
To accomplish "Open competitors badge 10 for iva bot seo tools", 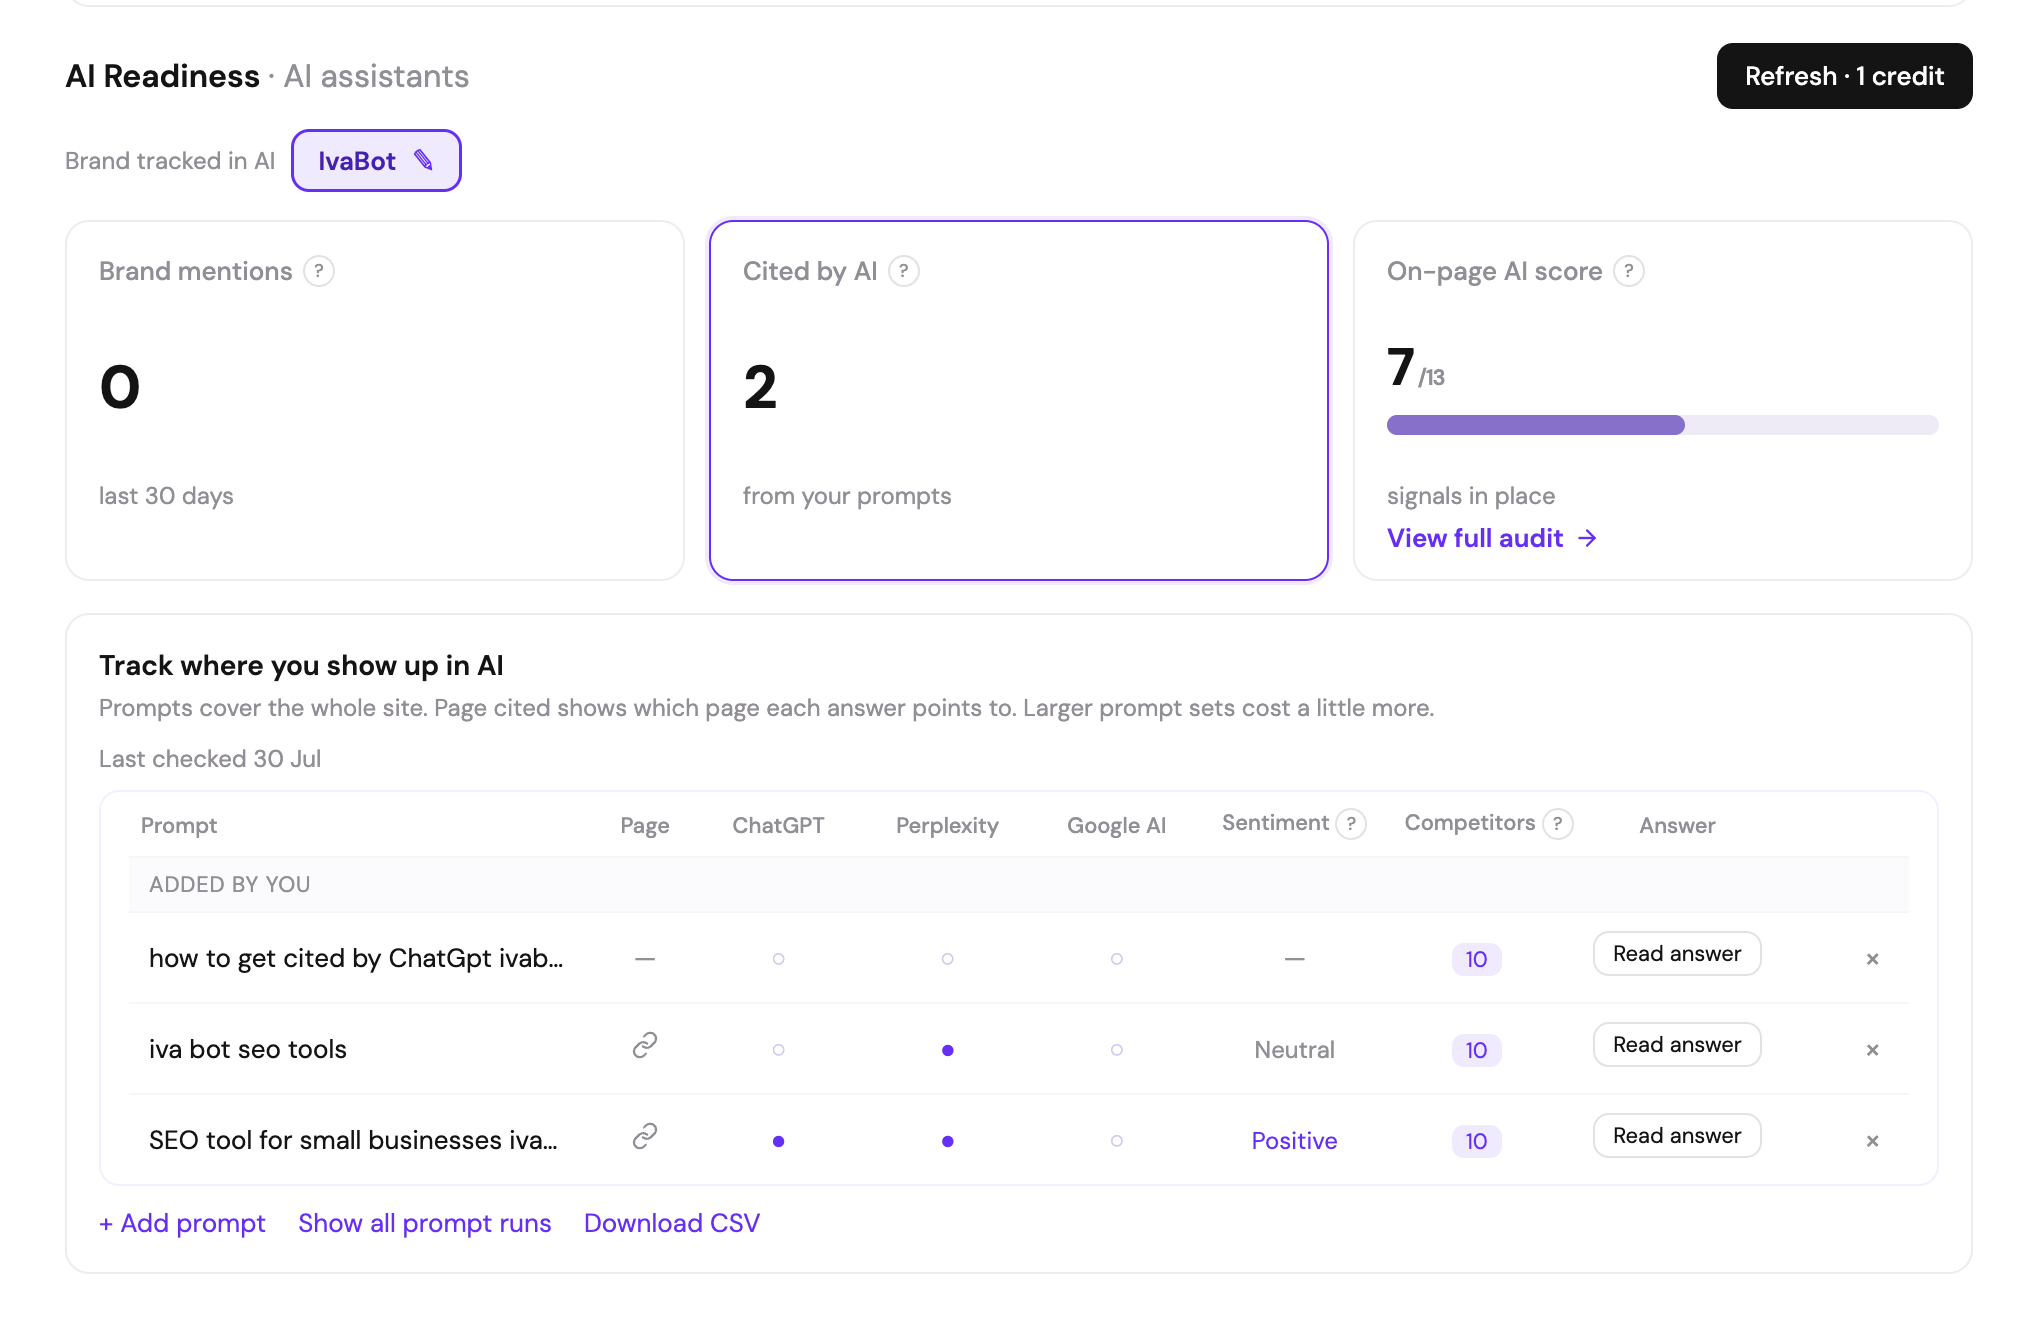I will click(x=1476, y=1050).
